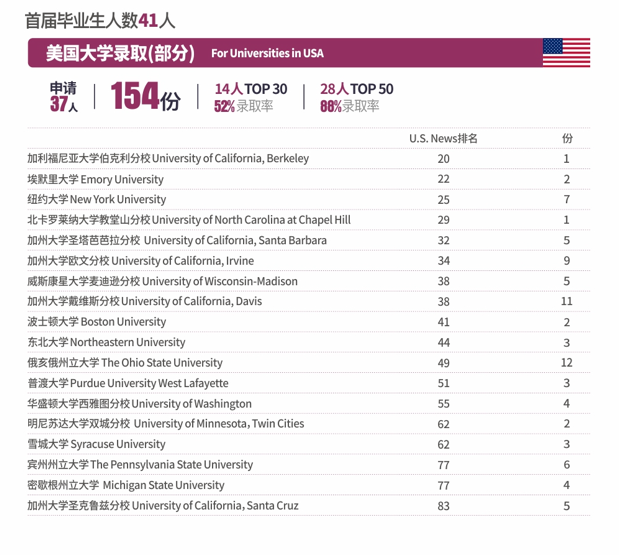Screen dimensions: 619x555
Task: Click the 52% 录取率 text
Action: coord(243,106)
